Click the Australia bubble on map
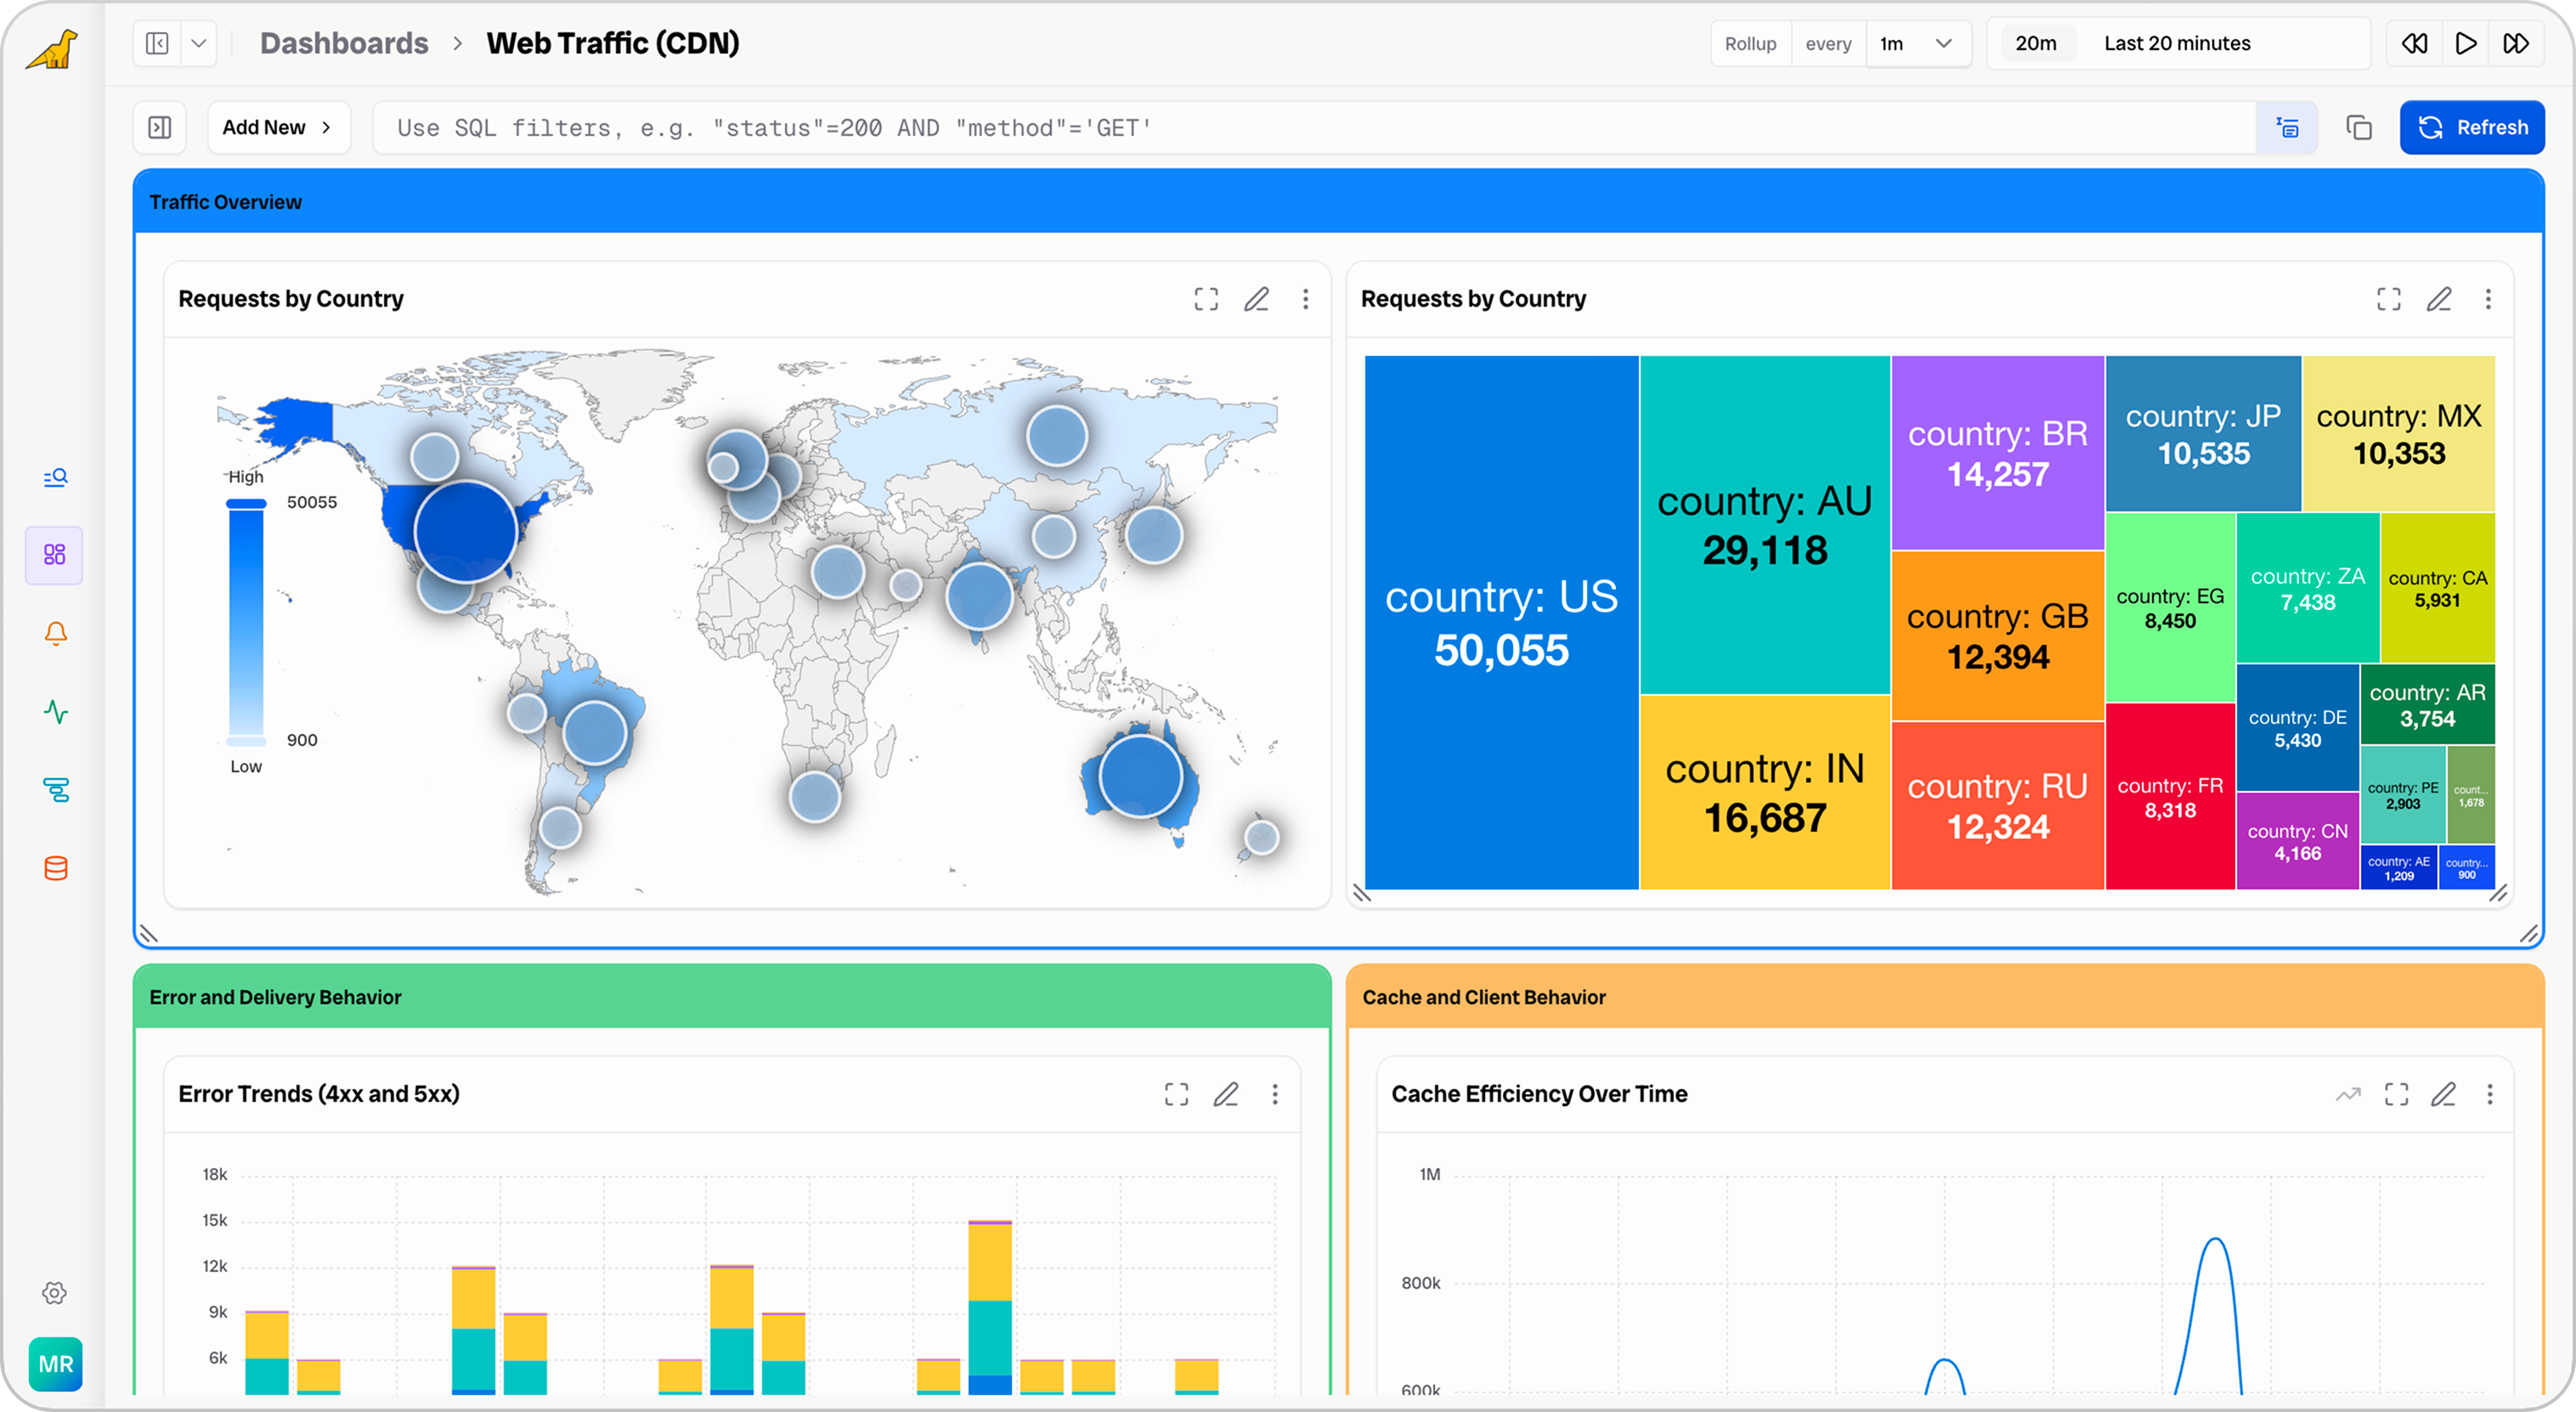This screenshot has width=2576, height=1412. click(1140, 776)
